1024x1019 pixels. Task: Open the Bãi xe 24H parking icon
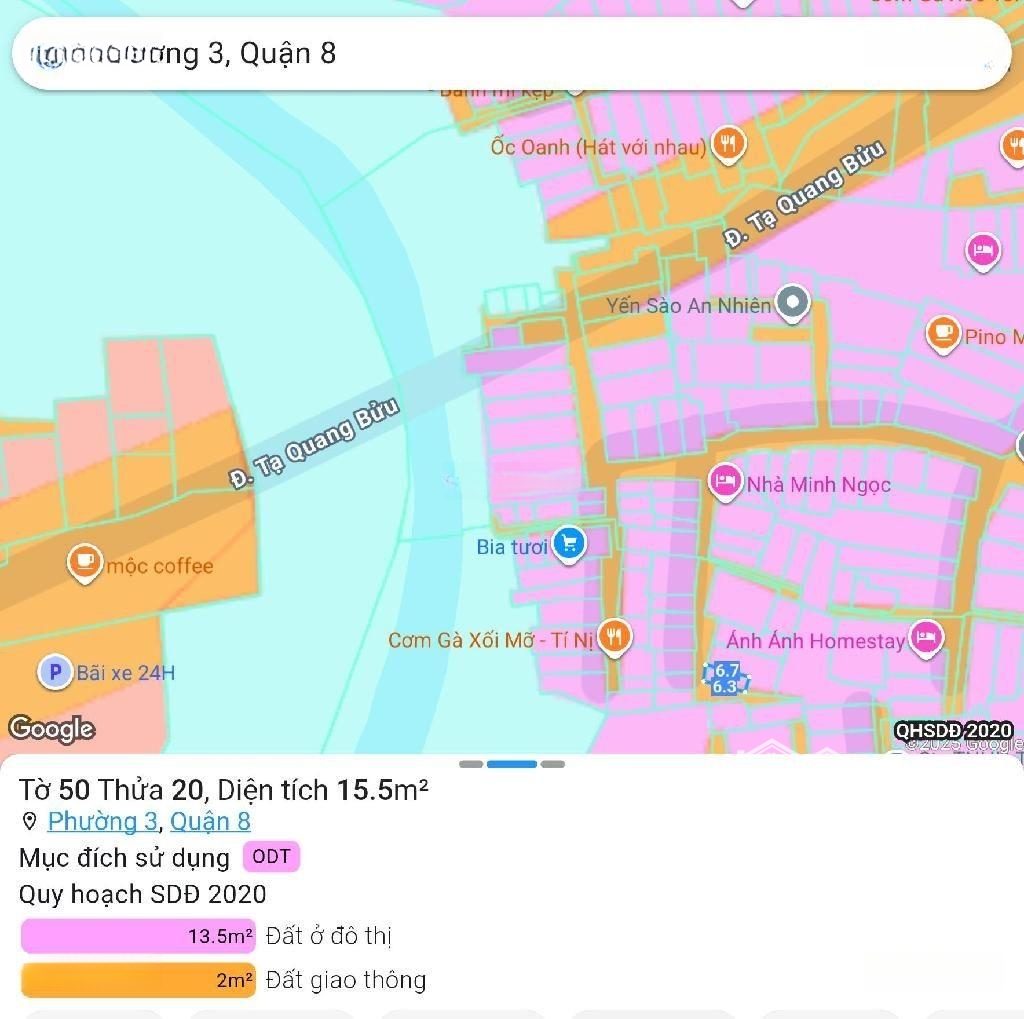coord(54,672)
